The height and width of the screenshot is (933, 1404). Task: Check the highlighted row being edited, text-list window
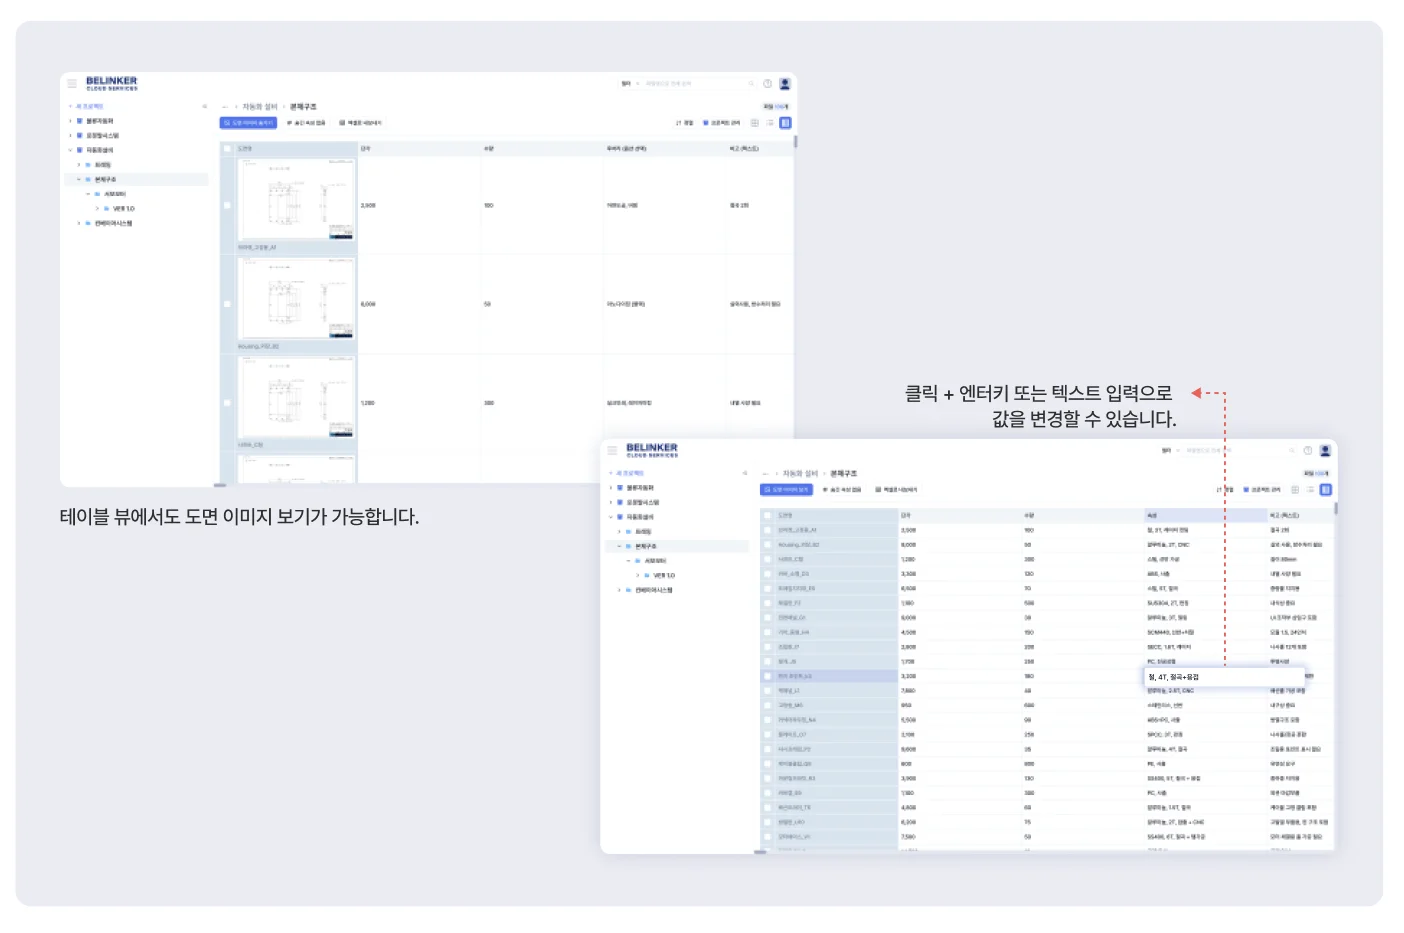(x=767, y=676)
